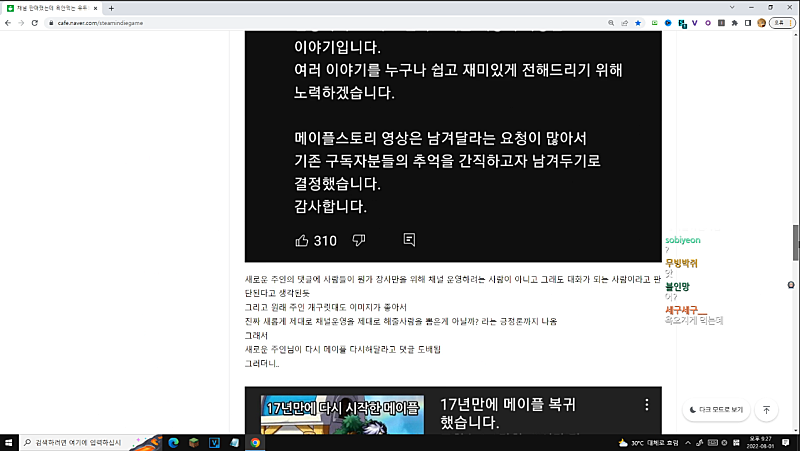The height and width of the screenshot is (451, 800).
Task: Open the three-dot menu on video card
Action: click(646, 405)
